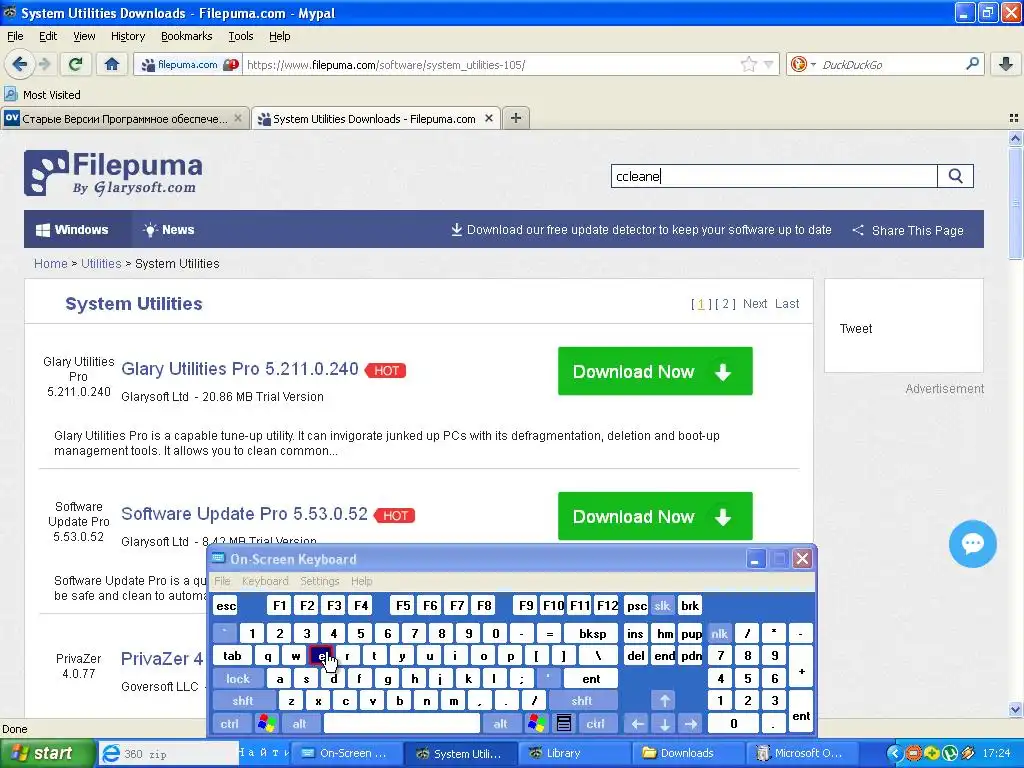Click the bksp key on On-Screen Keyboard
This screenshot has height=768, width=1024.
pyautogui.click(x=592, y=633)
